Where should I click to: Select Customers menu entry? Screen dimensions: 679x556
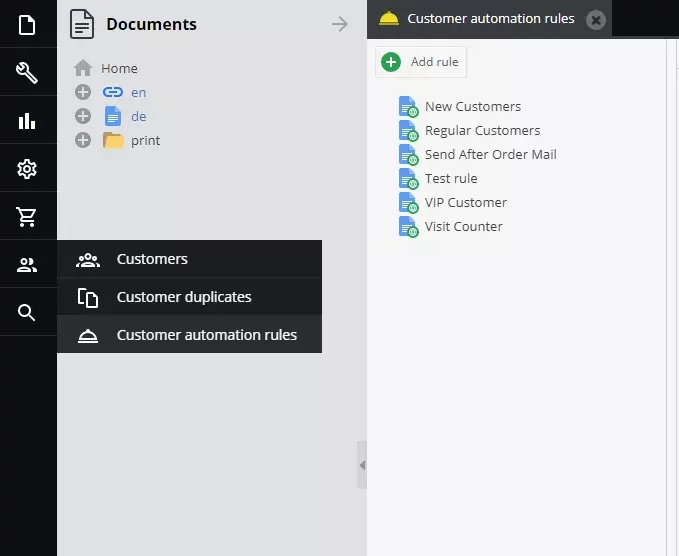point(152,259)
